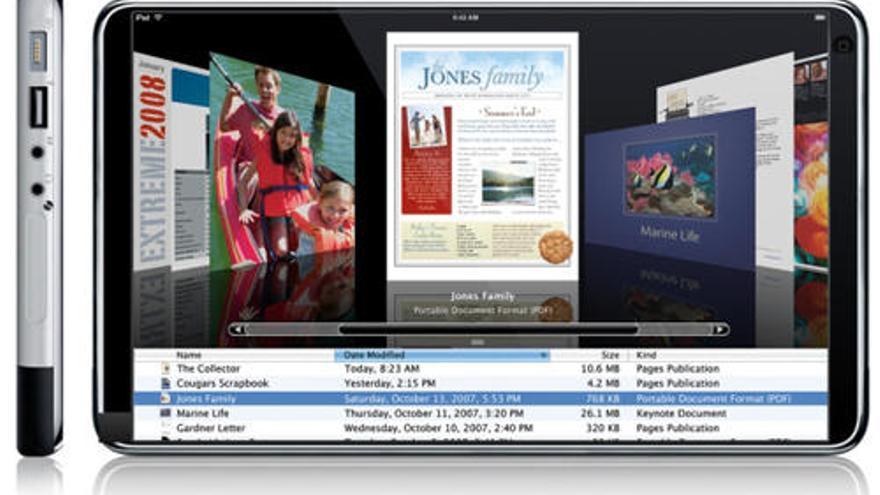Click the Cover Flow left scroll arrow

(236, 329)
